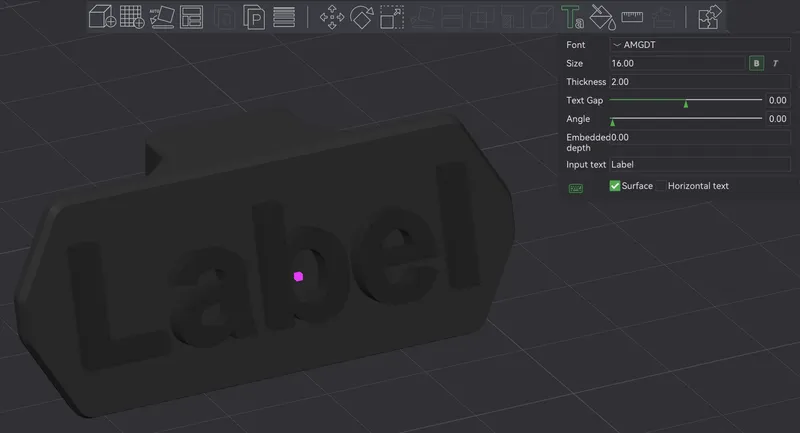The height and width of the screenshot is (433, 800).
Task: Click the small keyboard icon beside Surface
Action: pos(576,189)
